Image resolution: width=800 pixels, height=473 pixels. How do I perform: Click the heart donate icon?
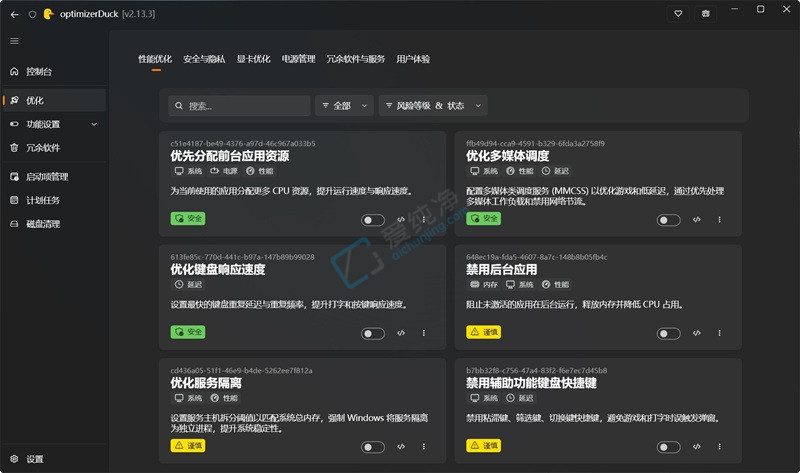pos(678,14)
